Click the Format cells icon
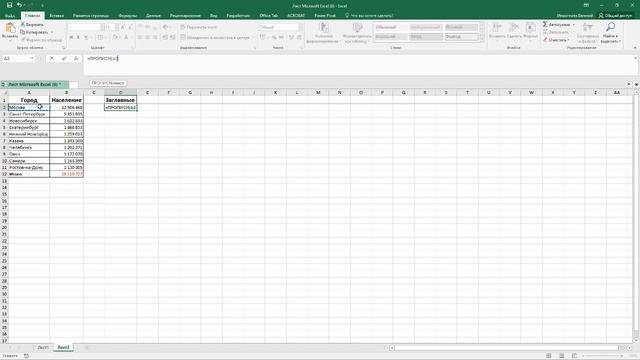Screen dimensions: 640x360 [x=530, y=28]
